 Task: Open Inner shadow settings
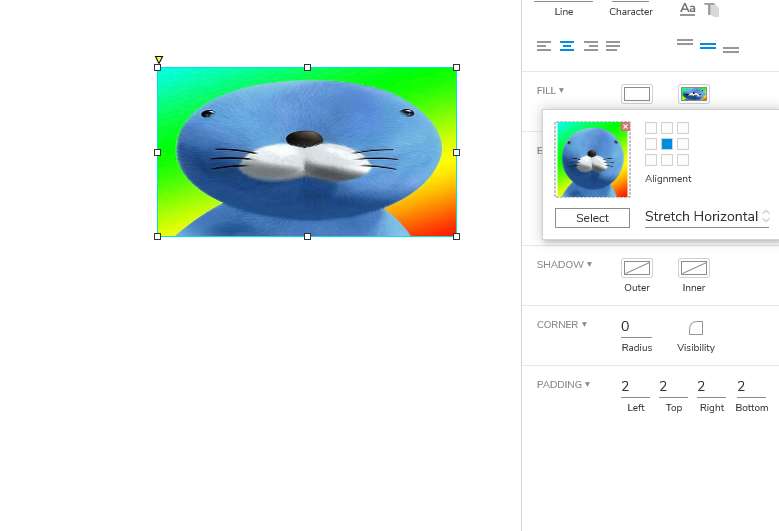694,268
